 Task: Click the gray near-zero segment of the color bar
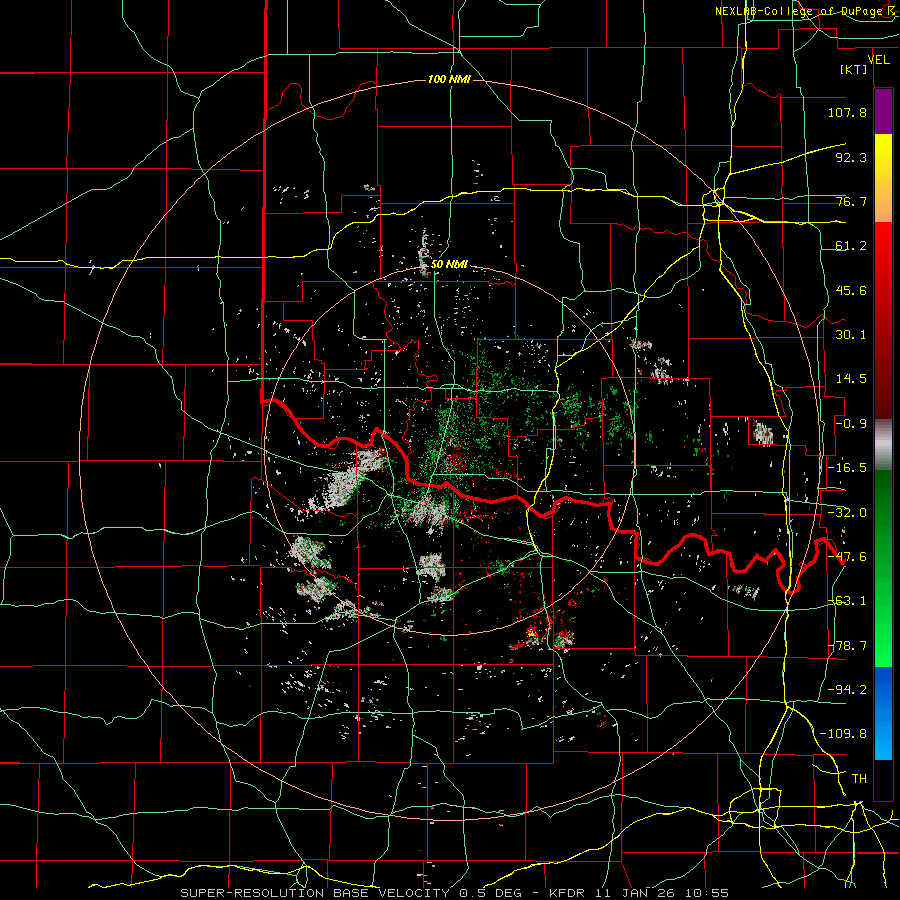click(x=883, y=445)
